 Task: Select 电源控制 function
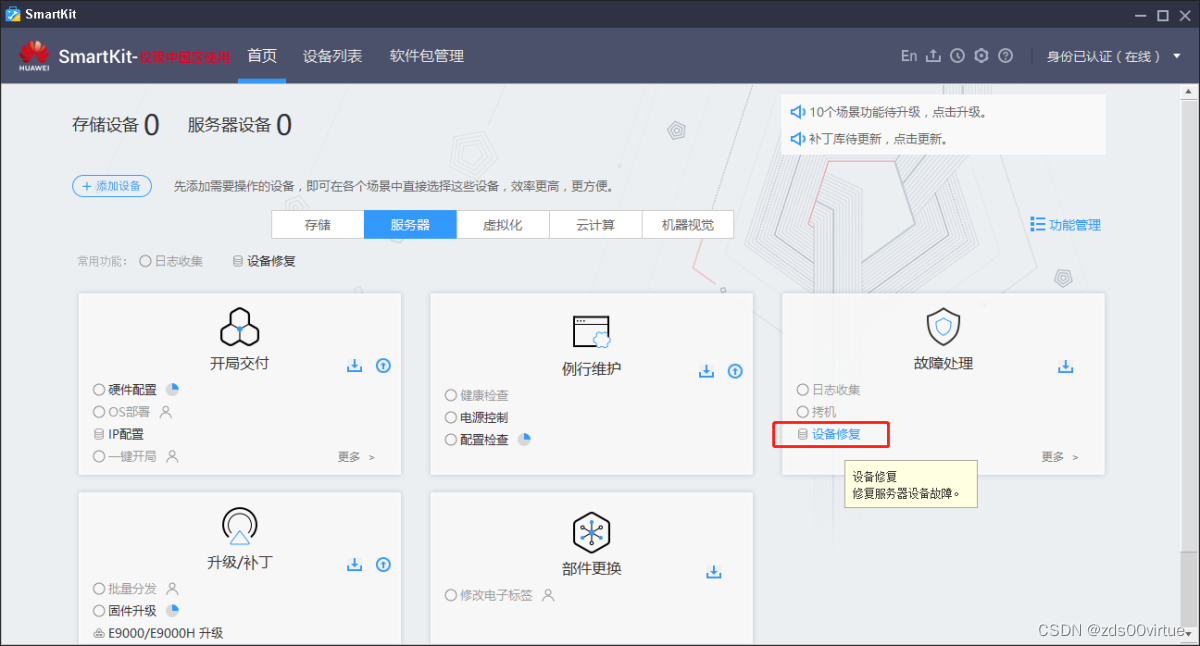(477, 418)
